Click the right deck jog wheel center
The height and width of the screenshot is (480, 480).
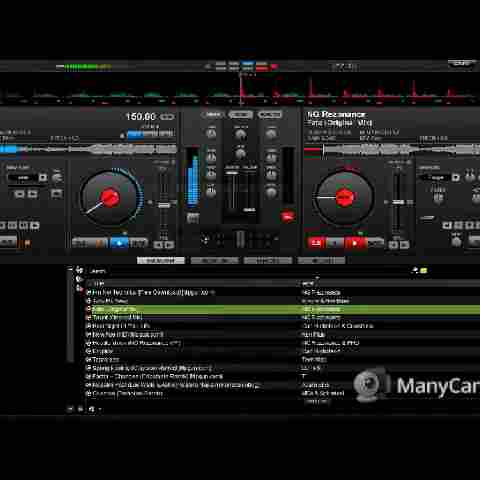(x=345, y=197)
